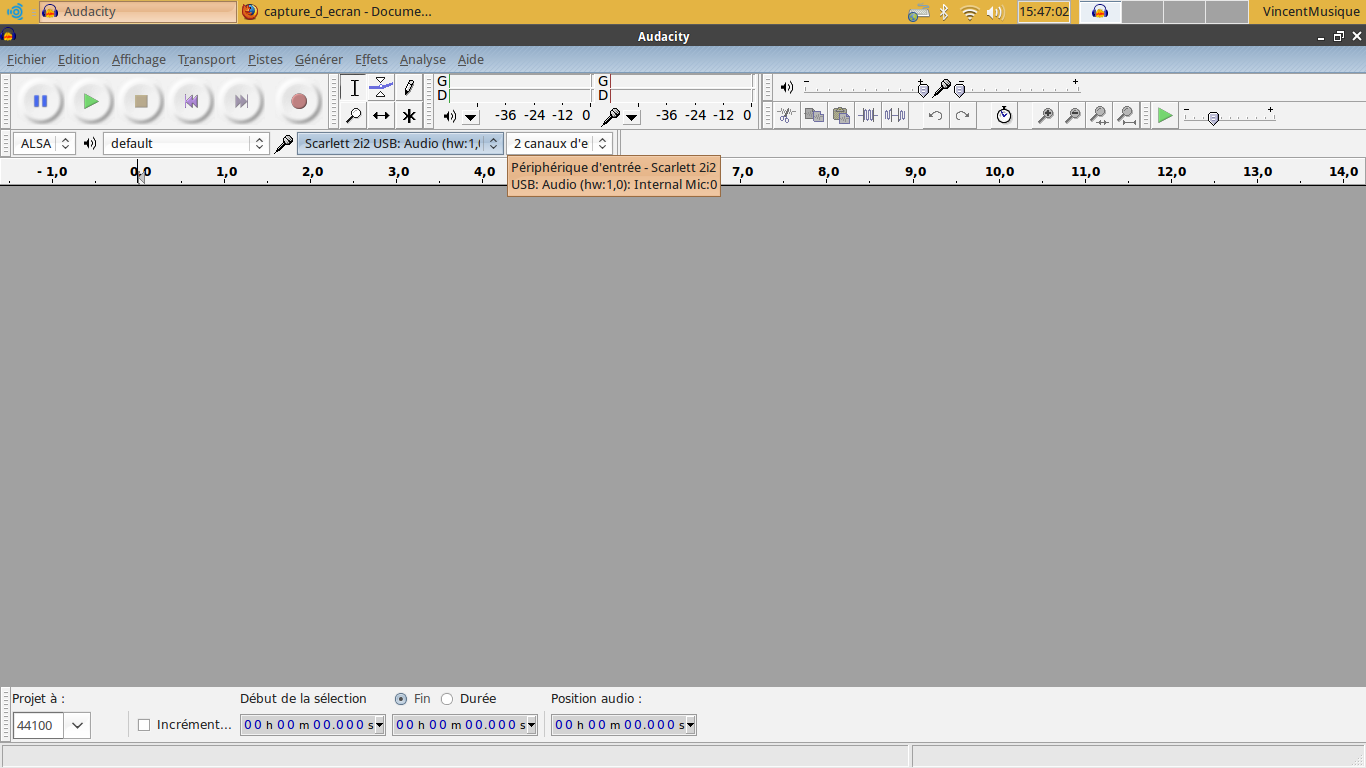Click Play-at-speed green arrow button
Screen dimensions: 1366x768
pos(1165,115)
